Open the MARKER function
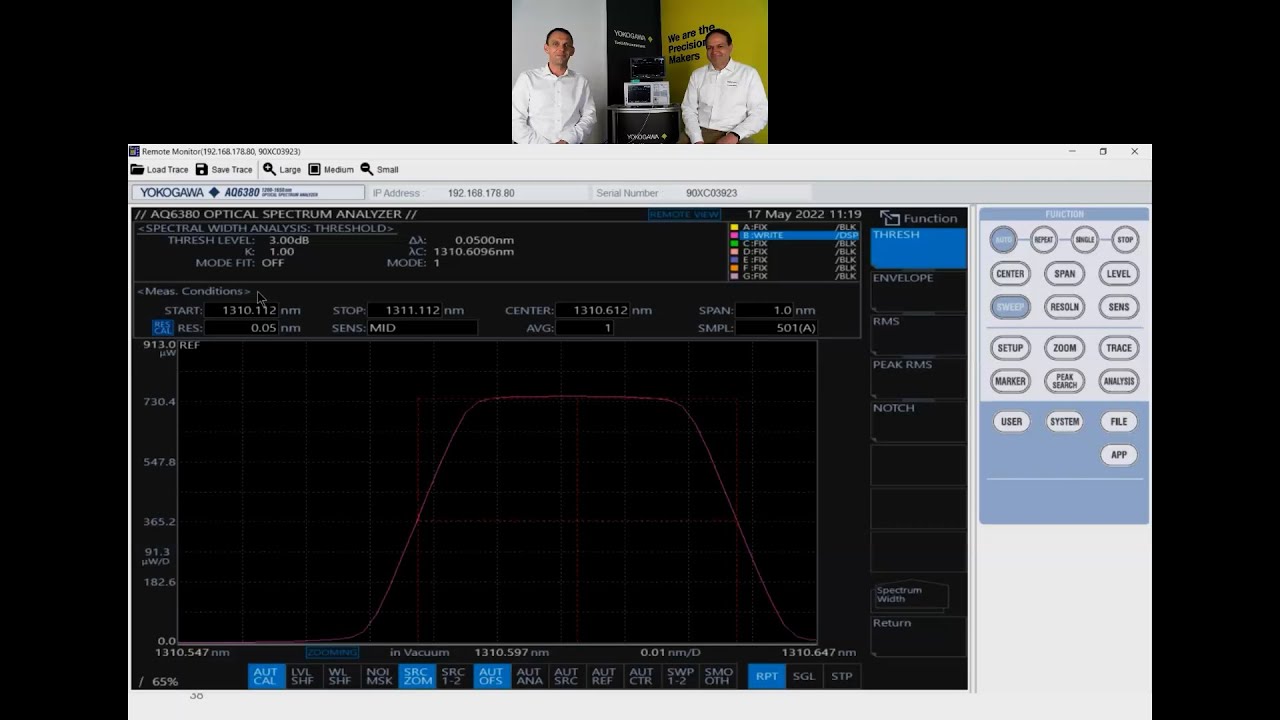The image size is (1280, 720). 1010,381
